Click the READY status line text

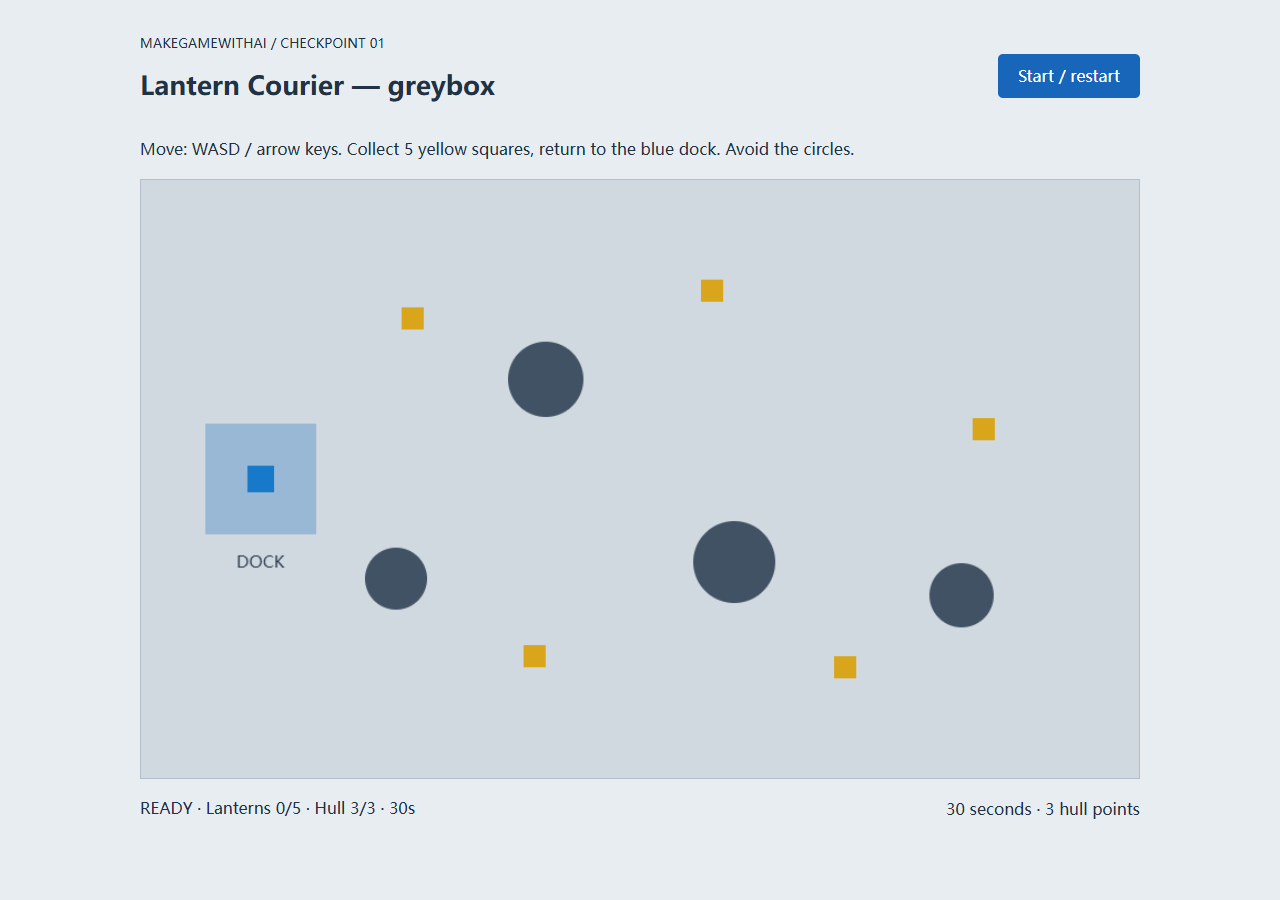(278, 808)
